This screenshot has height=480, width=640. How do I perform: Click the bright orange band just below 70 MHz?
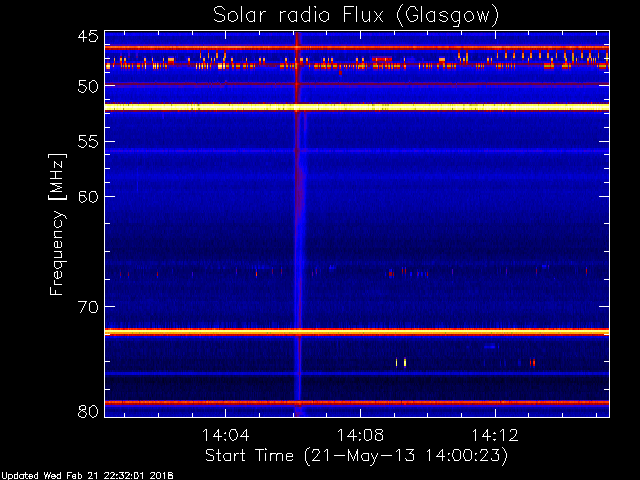point(357,332)
